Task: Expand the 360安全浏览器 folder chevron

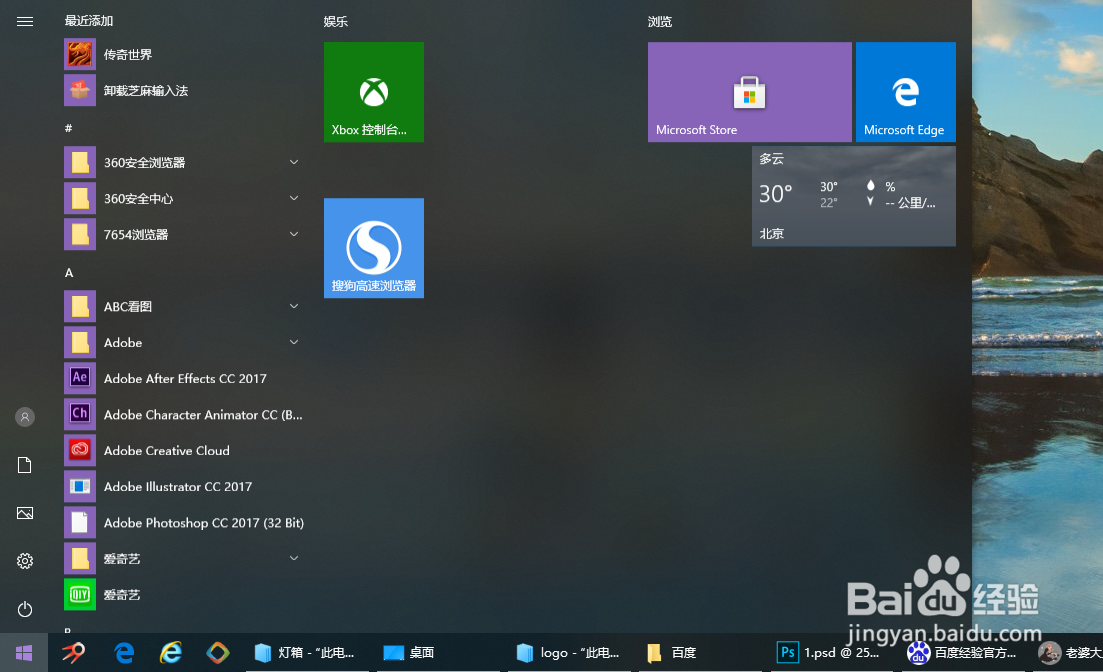Action: 294,163
